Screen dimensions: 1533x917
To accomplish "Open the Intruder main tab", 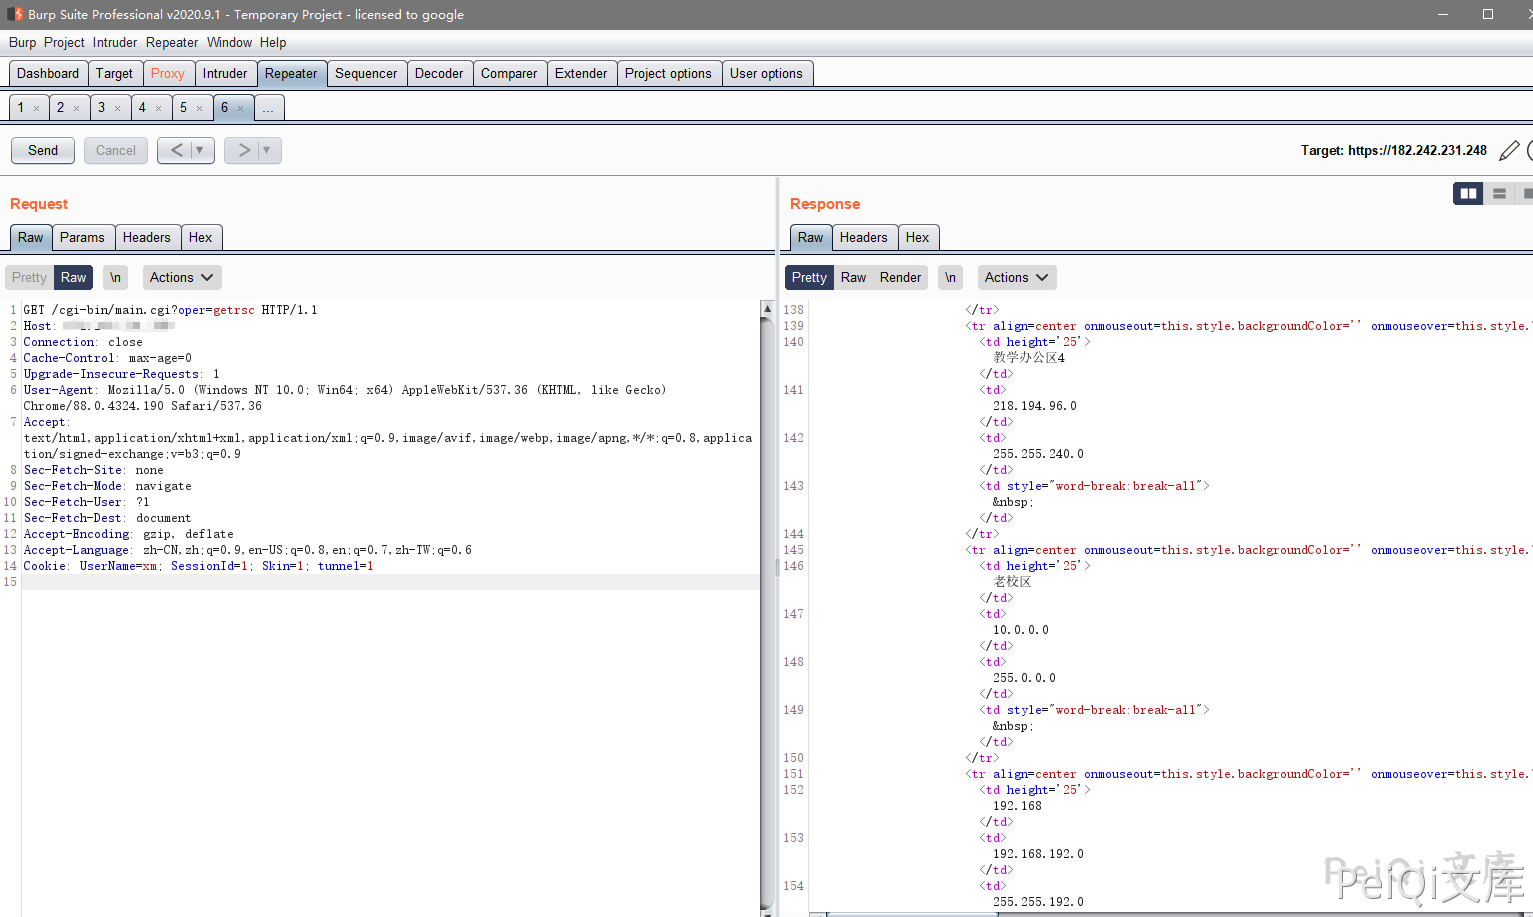I will point(224,74).
